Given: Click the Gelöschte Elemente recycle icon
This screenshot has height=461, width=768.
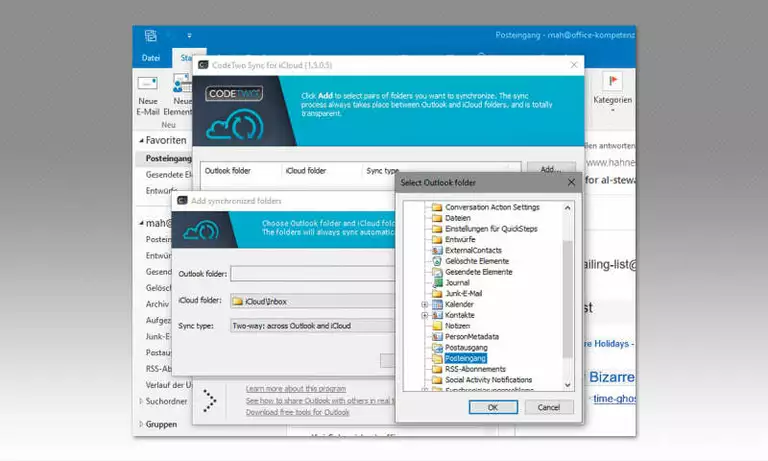Looking at the screenshot, I should point(437,261).
